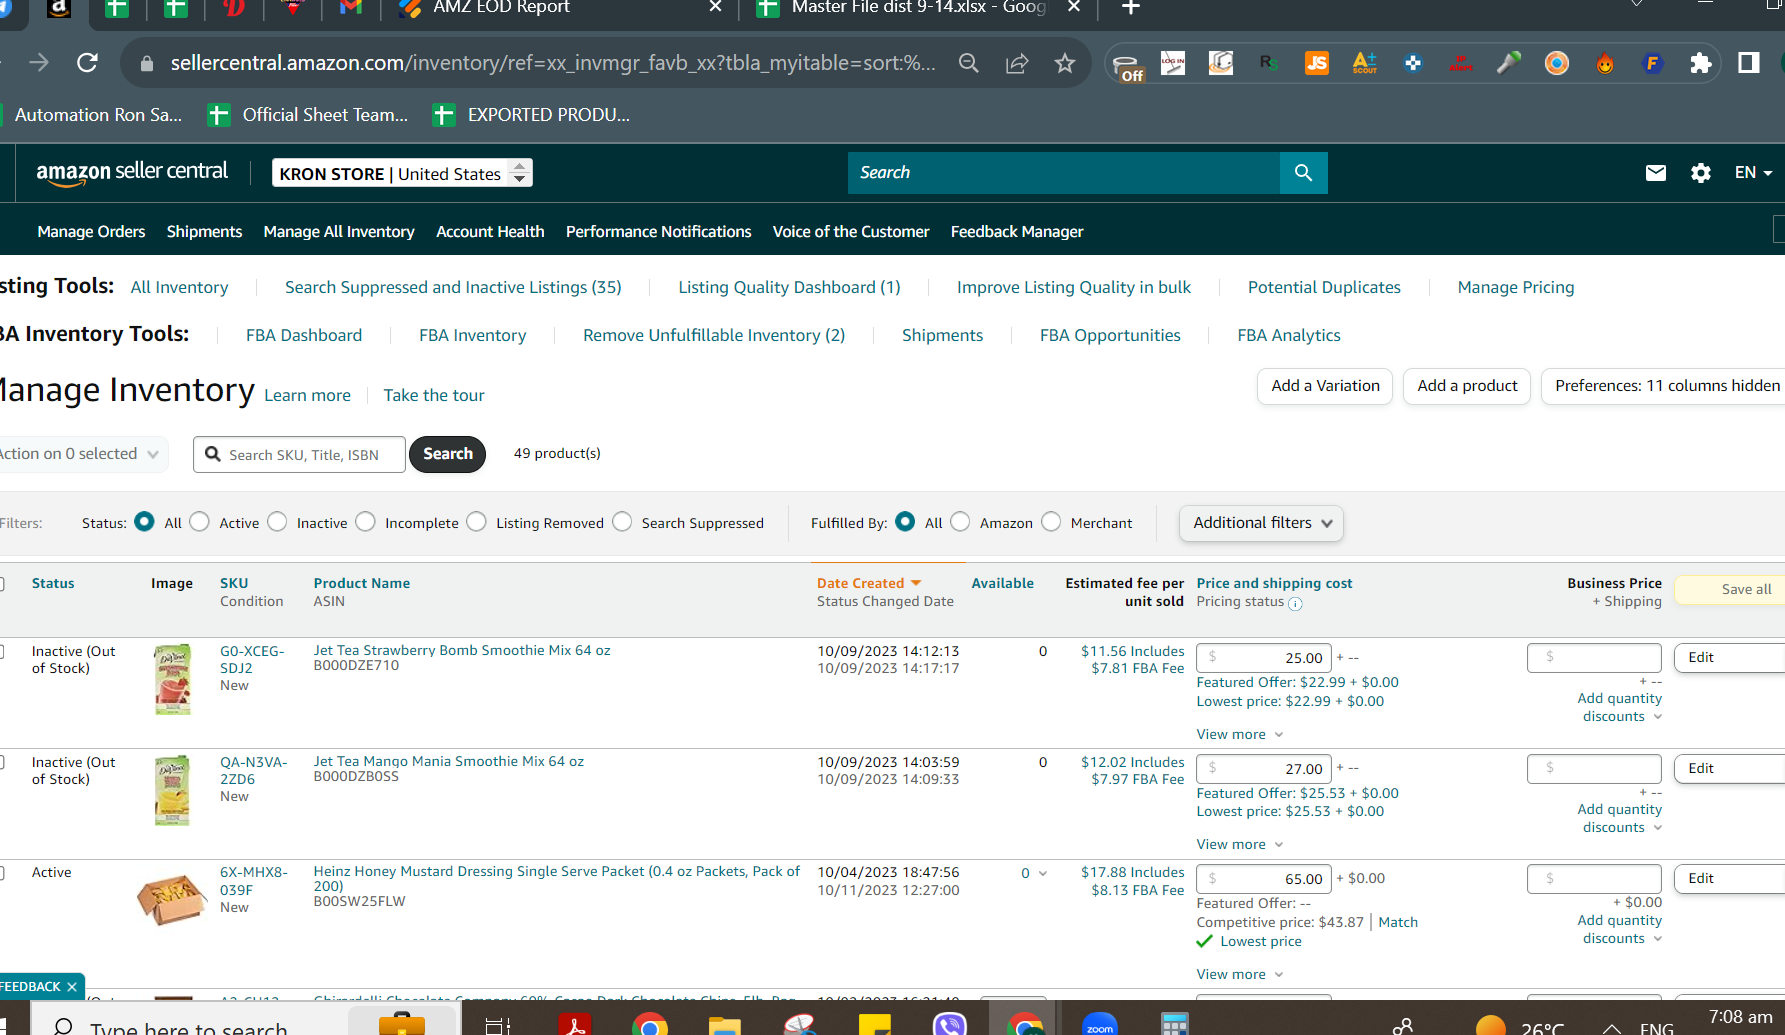Open the KRON STORE marketplace switcher

pos(402,173)
